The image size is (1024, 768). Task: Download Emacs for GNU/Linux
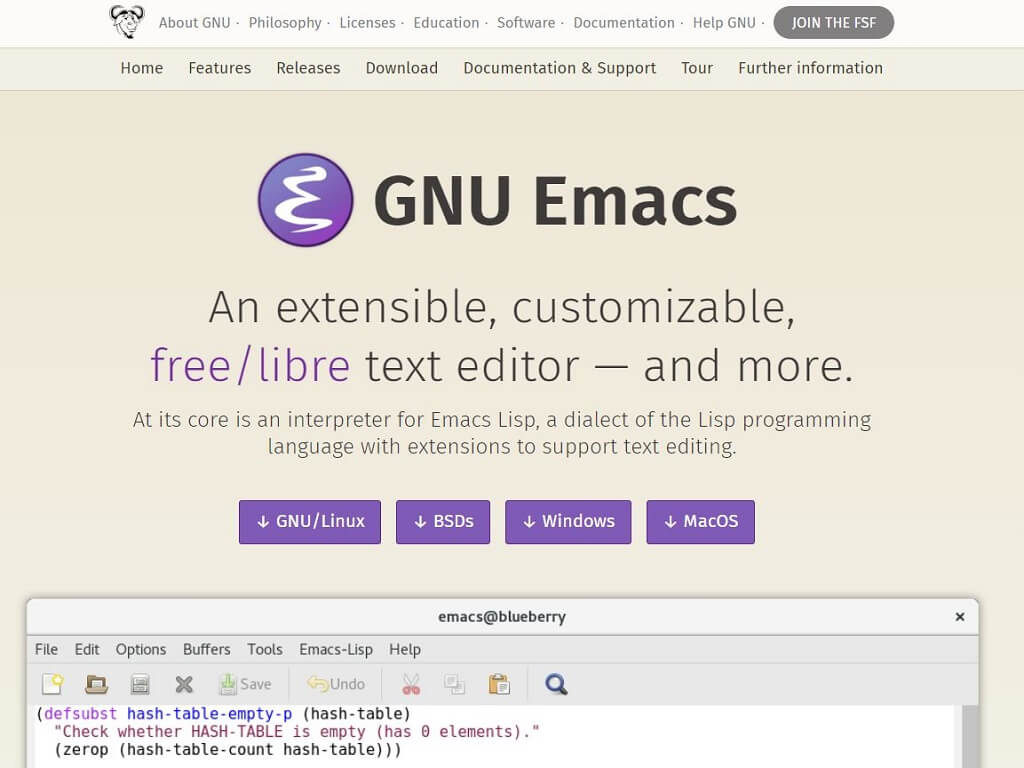[x=310, y=522]
